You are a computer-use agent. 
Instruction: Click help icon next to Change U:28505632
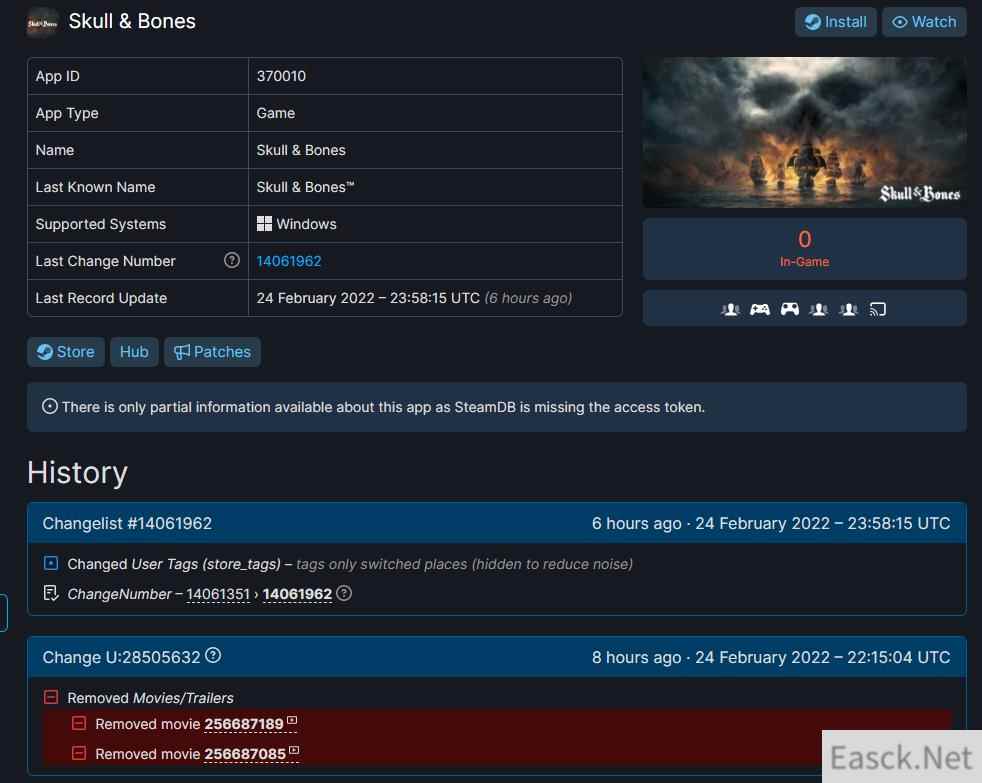213,655
